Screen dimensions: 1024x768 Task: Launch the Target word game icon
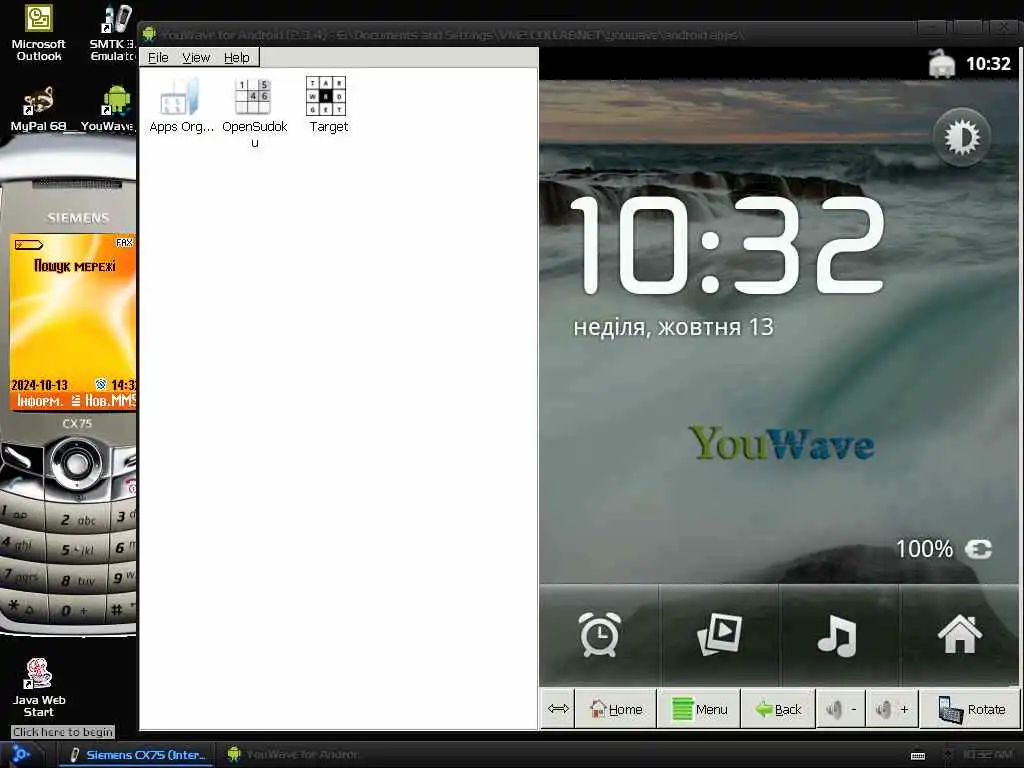327,106
